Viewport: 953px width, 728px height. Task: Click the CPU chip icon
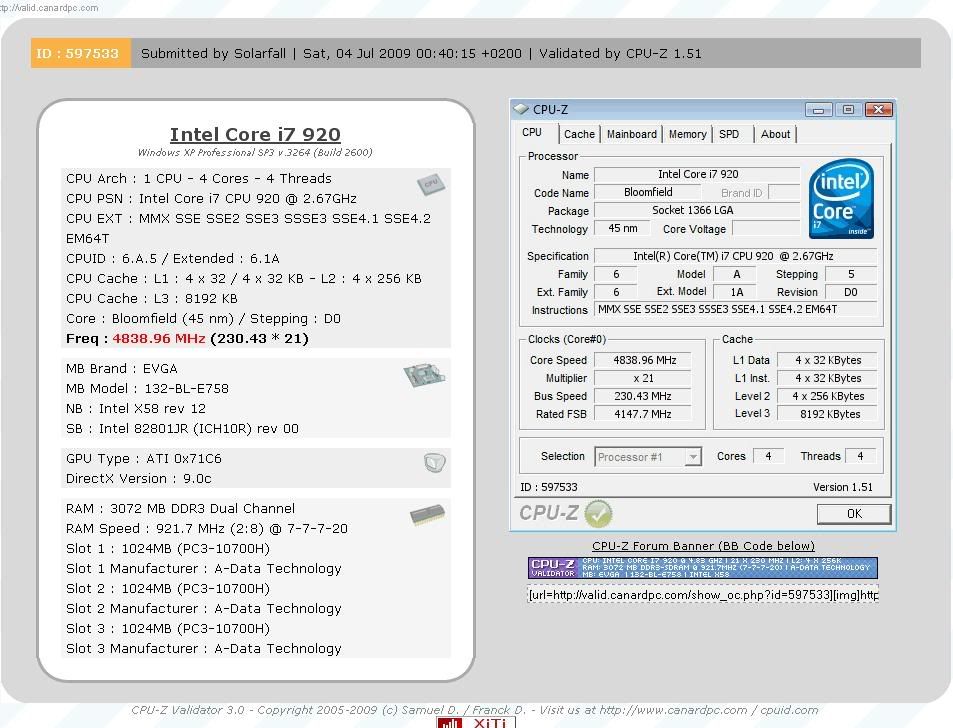(430, 184)
